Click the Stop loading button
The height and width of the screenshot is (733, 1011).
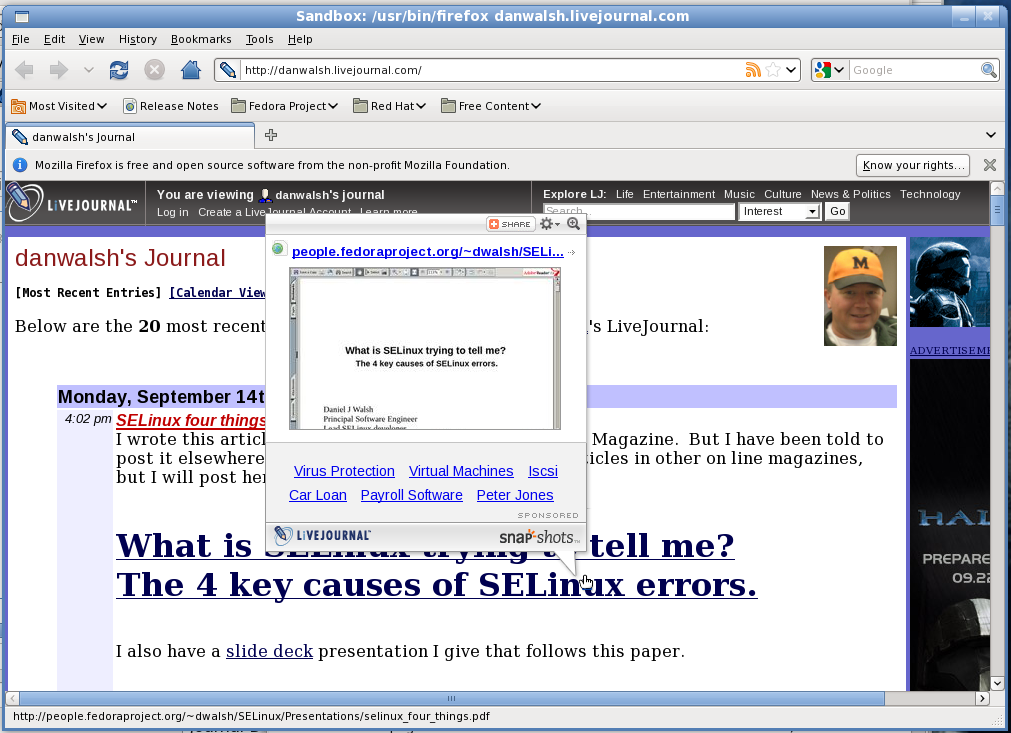point(154,70)
